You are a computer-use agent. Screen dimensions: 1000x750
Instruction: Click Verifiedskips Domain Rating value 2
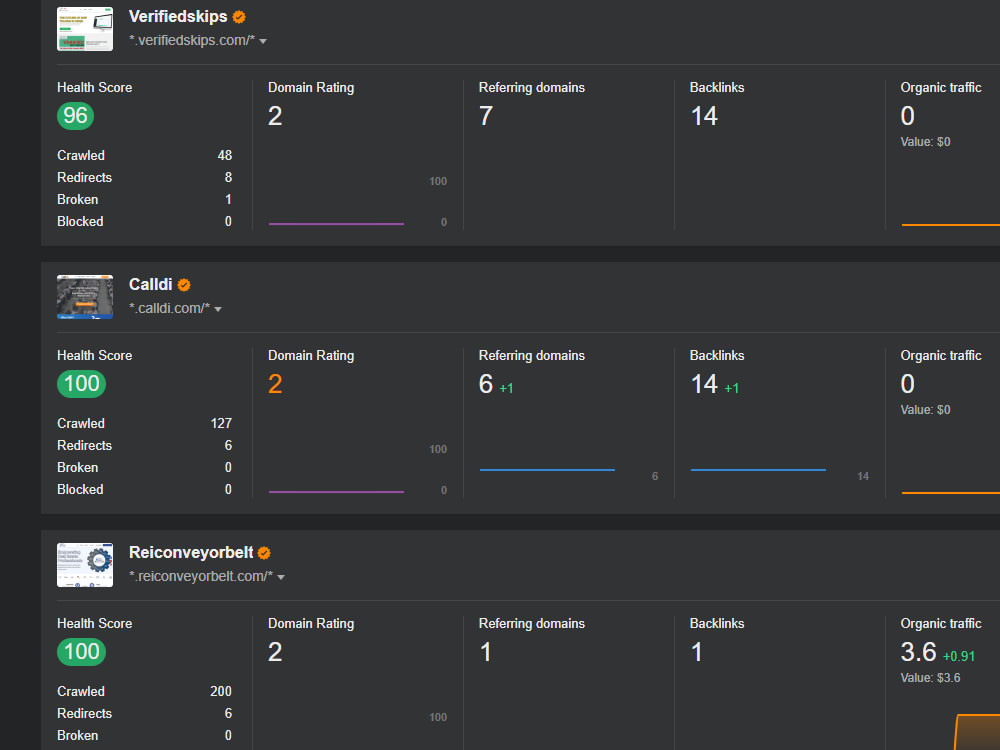point(275,116)
